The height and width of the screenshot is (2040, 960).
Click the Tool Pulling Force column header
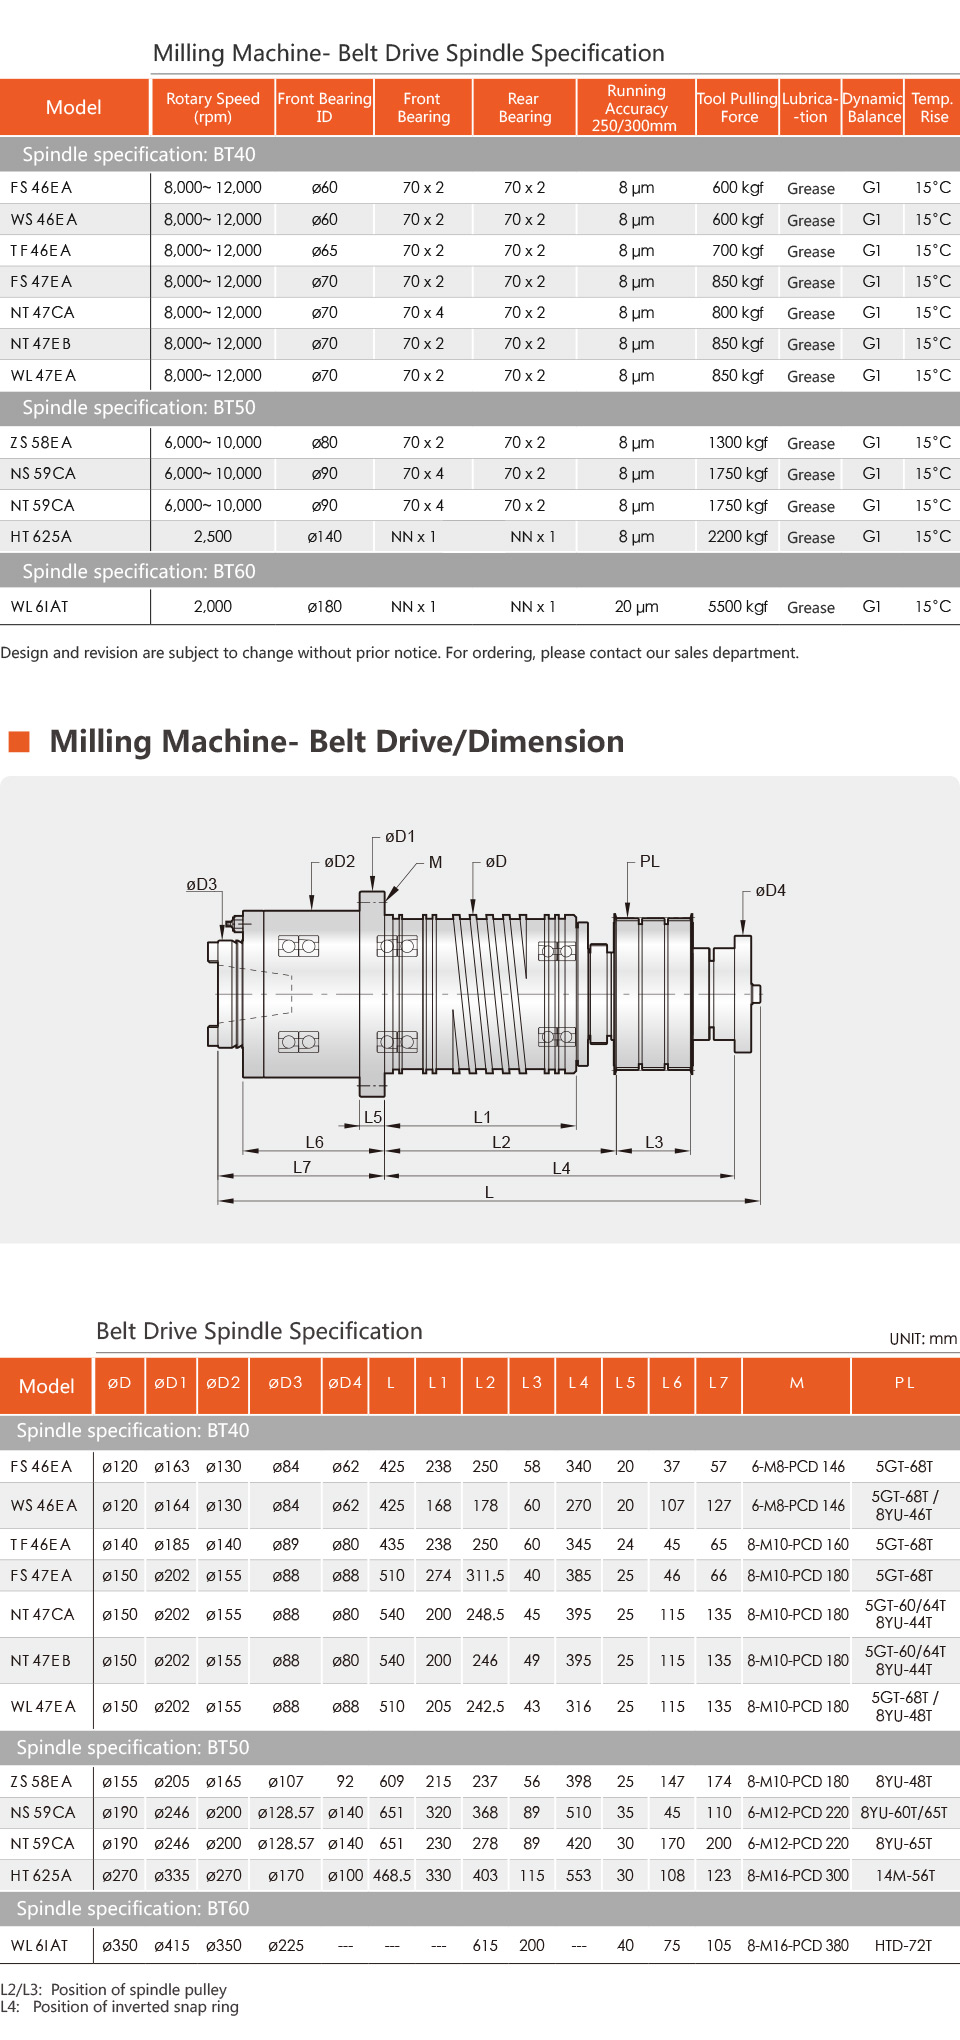pos(738,107)
